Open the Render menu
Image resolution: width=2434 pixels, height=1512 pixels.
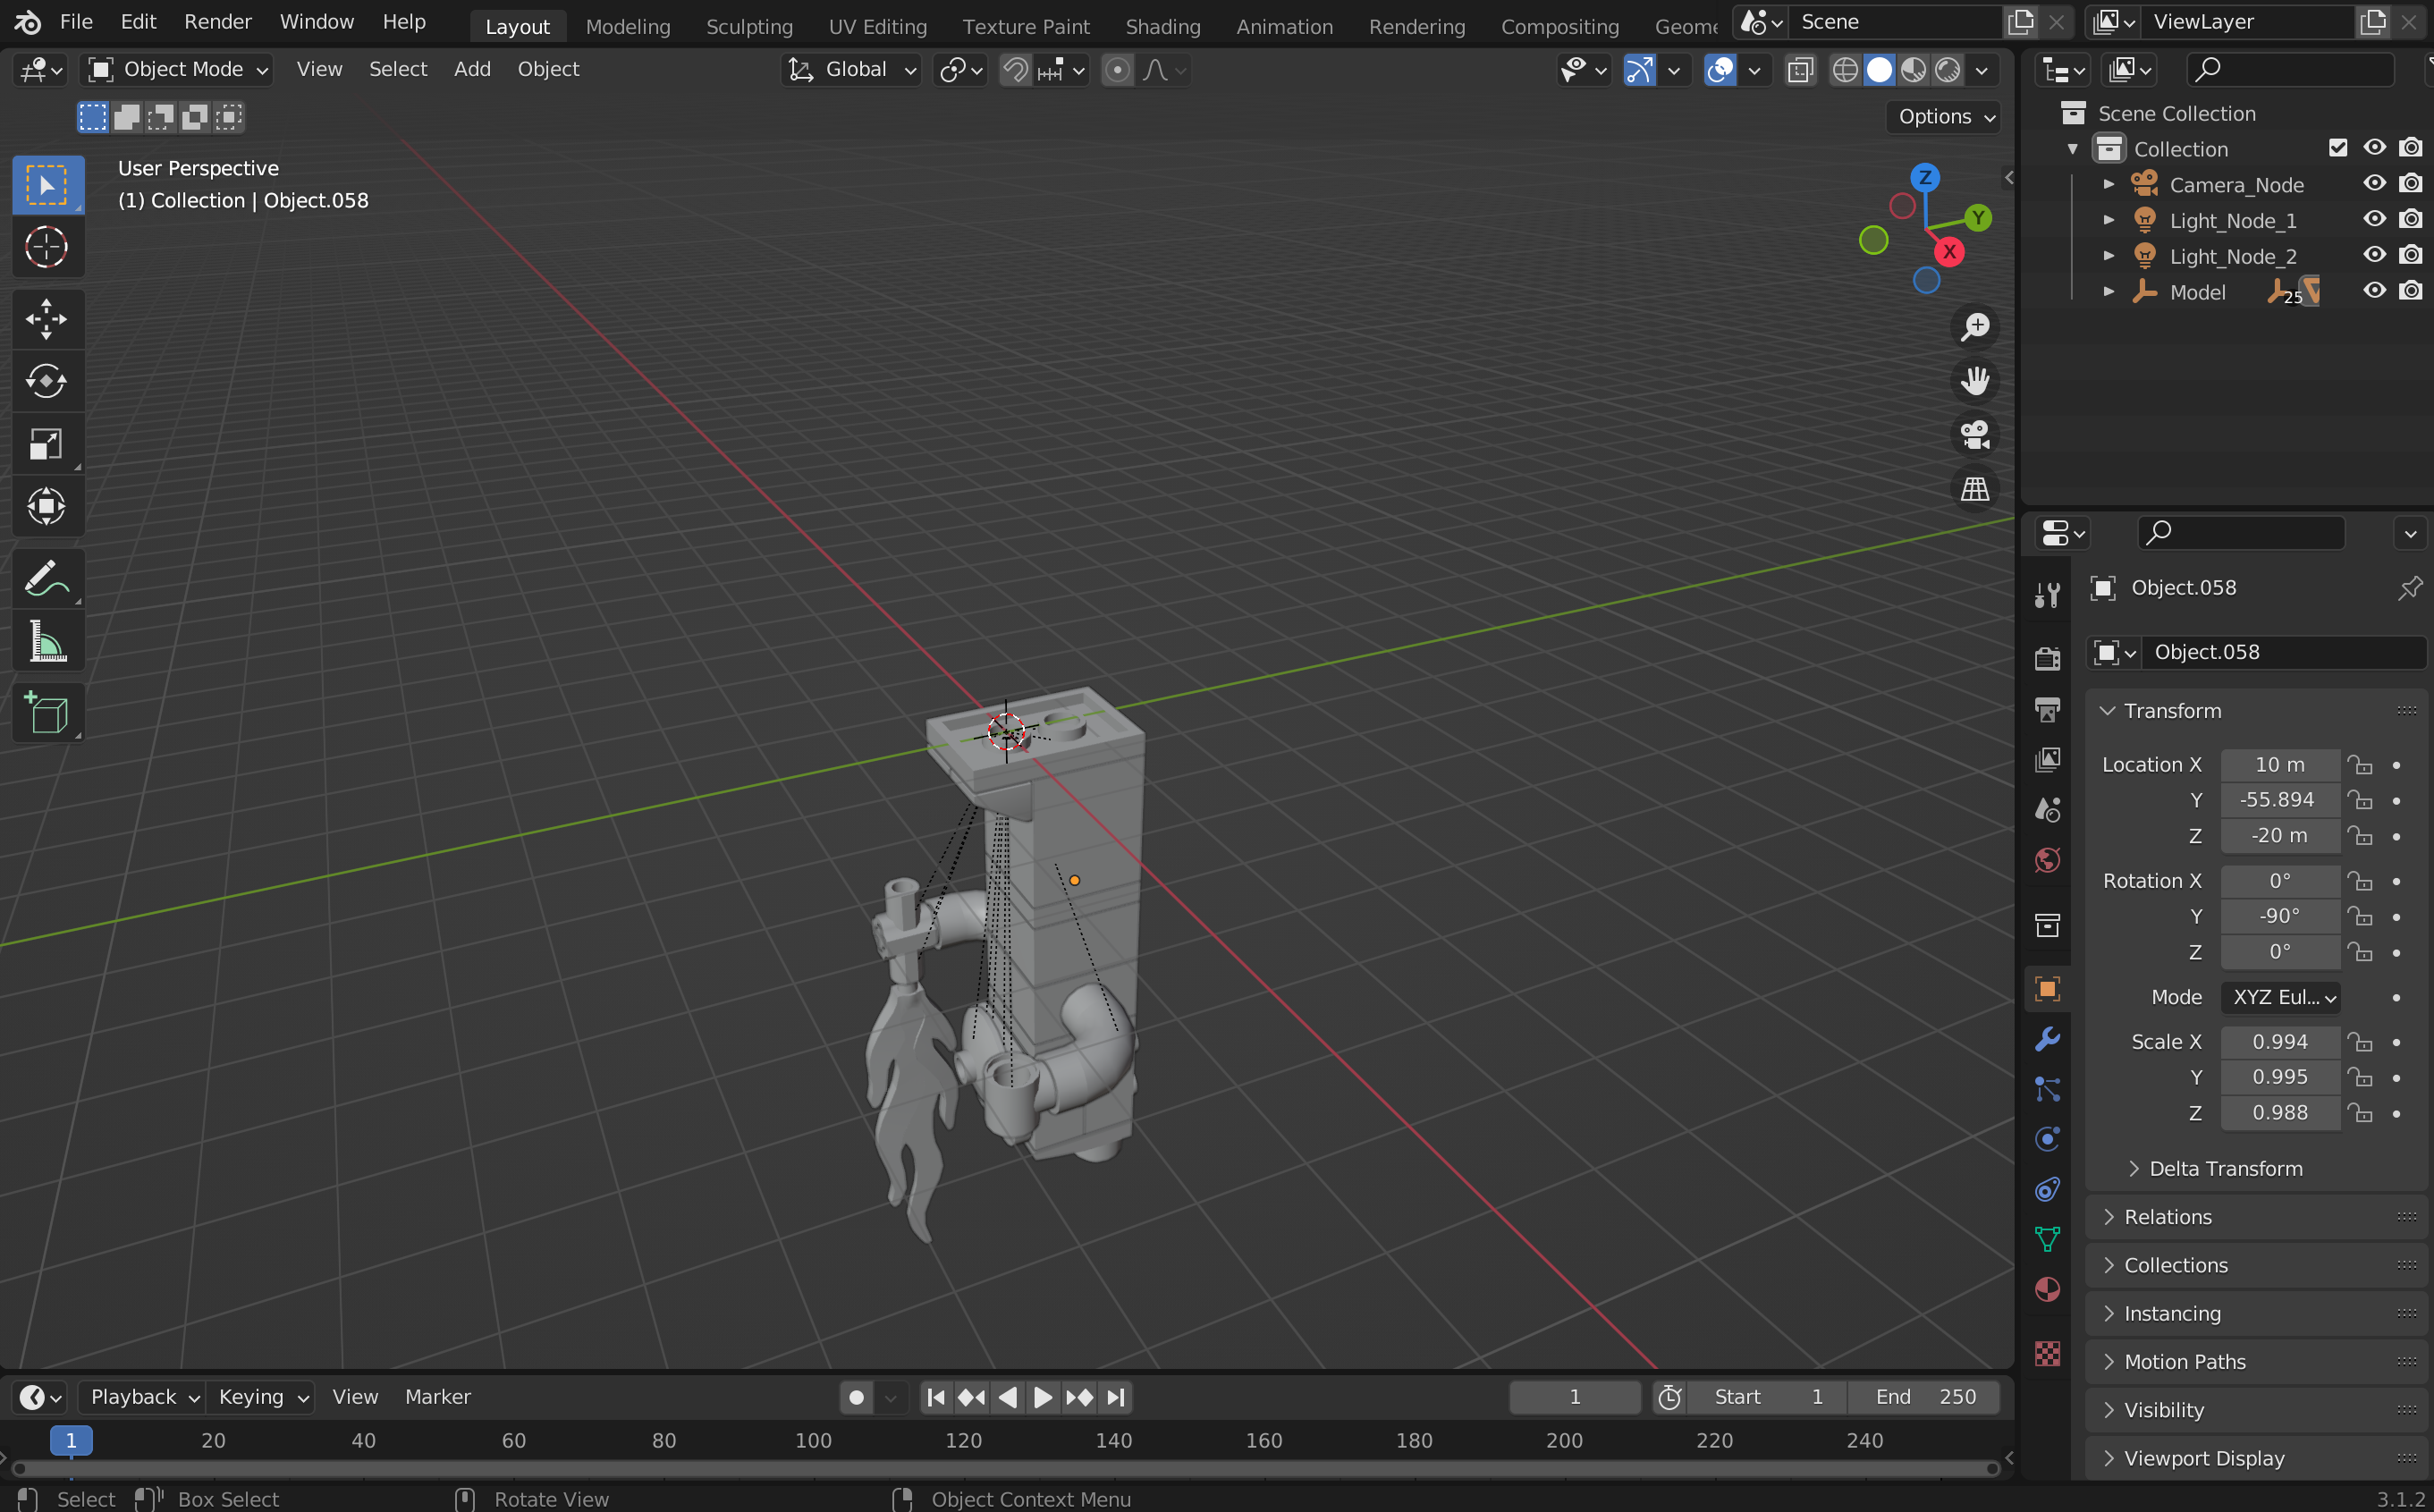click(x=217, y=22)
